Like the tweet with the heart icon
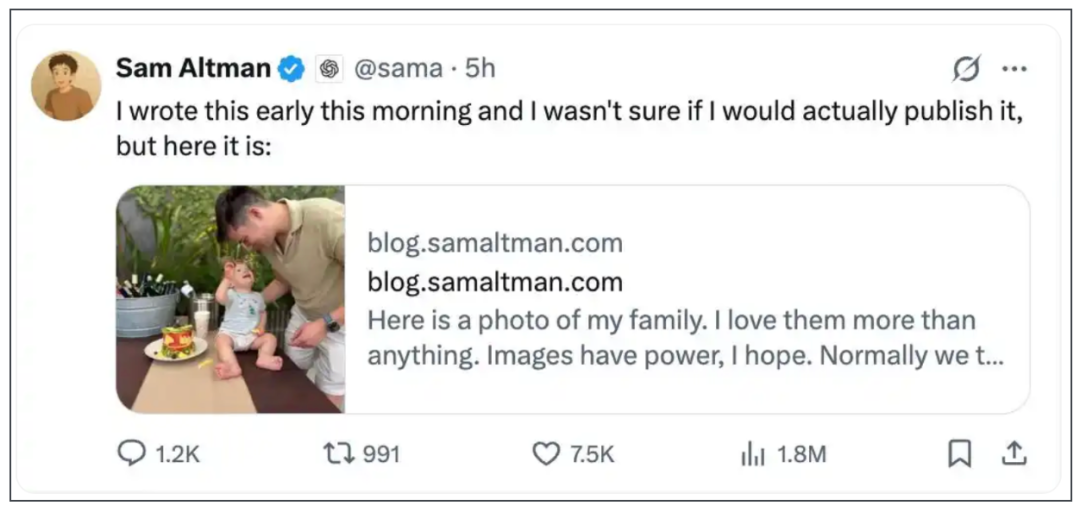Screen dimensions: 1080x512 [545, 454]
